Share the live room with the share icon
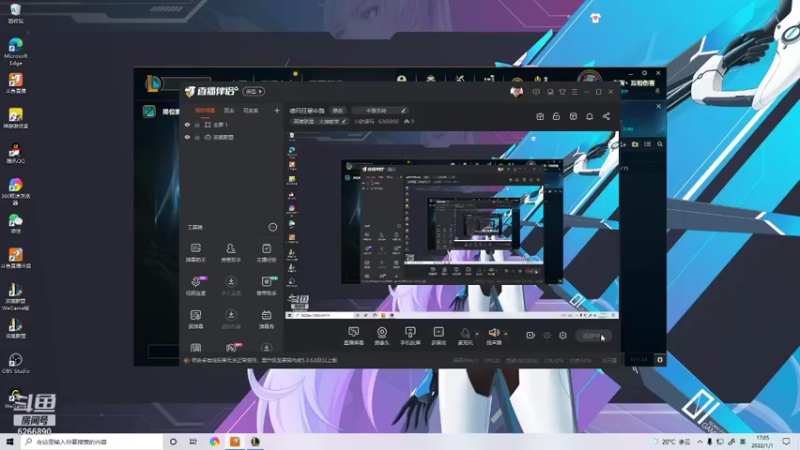The height and width of the screenshot is (450, 800). click(x=606, y=116)
